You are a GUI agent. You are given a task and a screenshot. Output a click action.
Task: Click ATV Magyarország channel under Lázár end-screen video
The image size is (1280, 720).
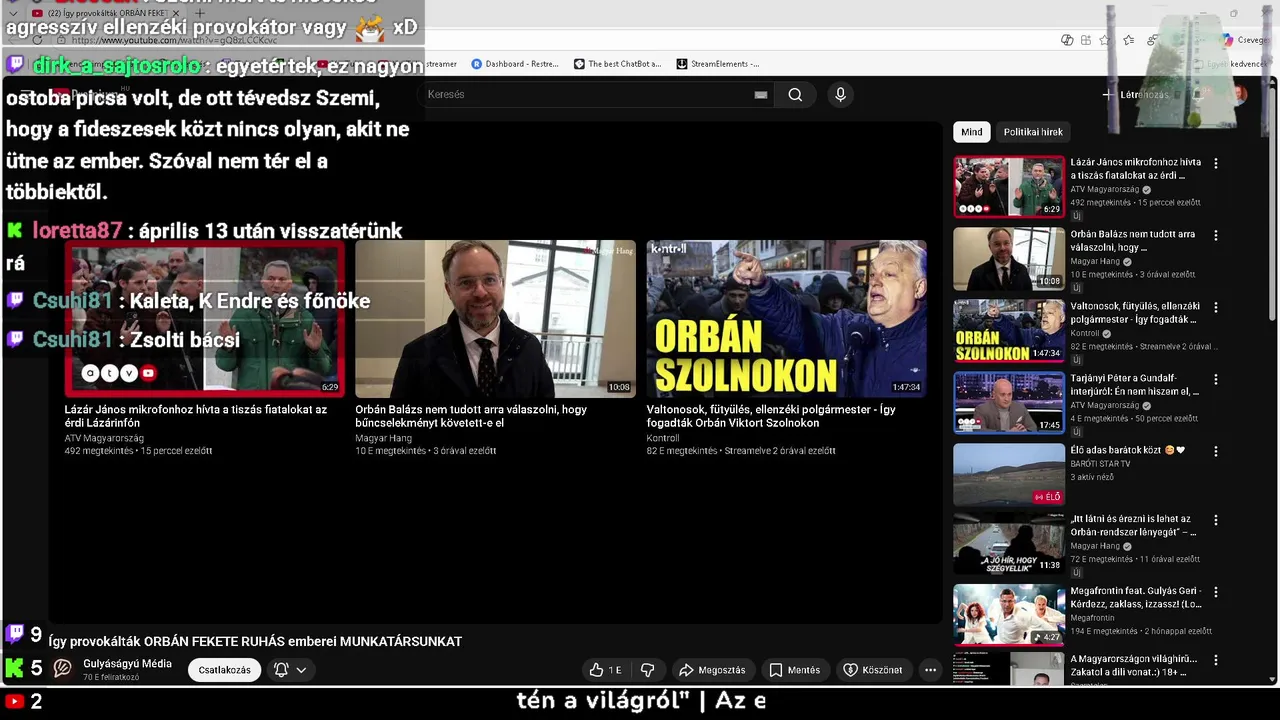pyautogui.click(x=104, y=438)
